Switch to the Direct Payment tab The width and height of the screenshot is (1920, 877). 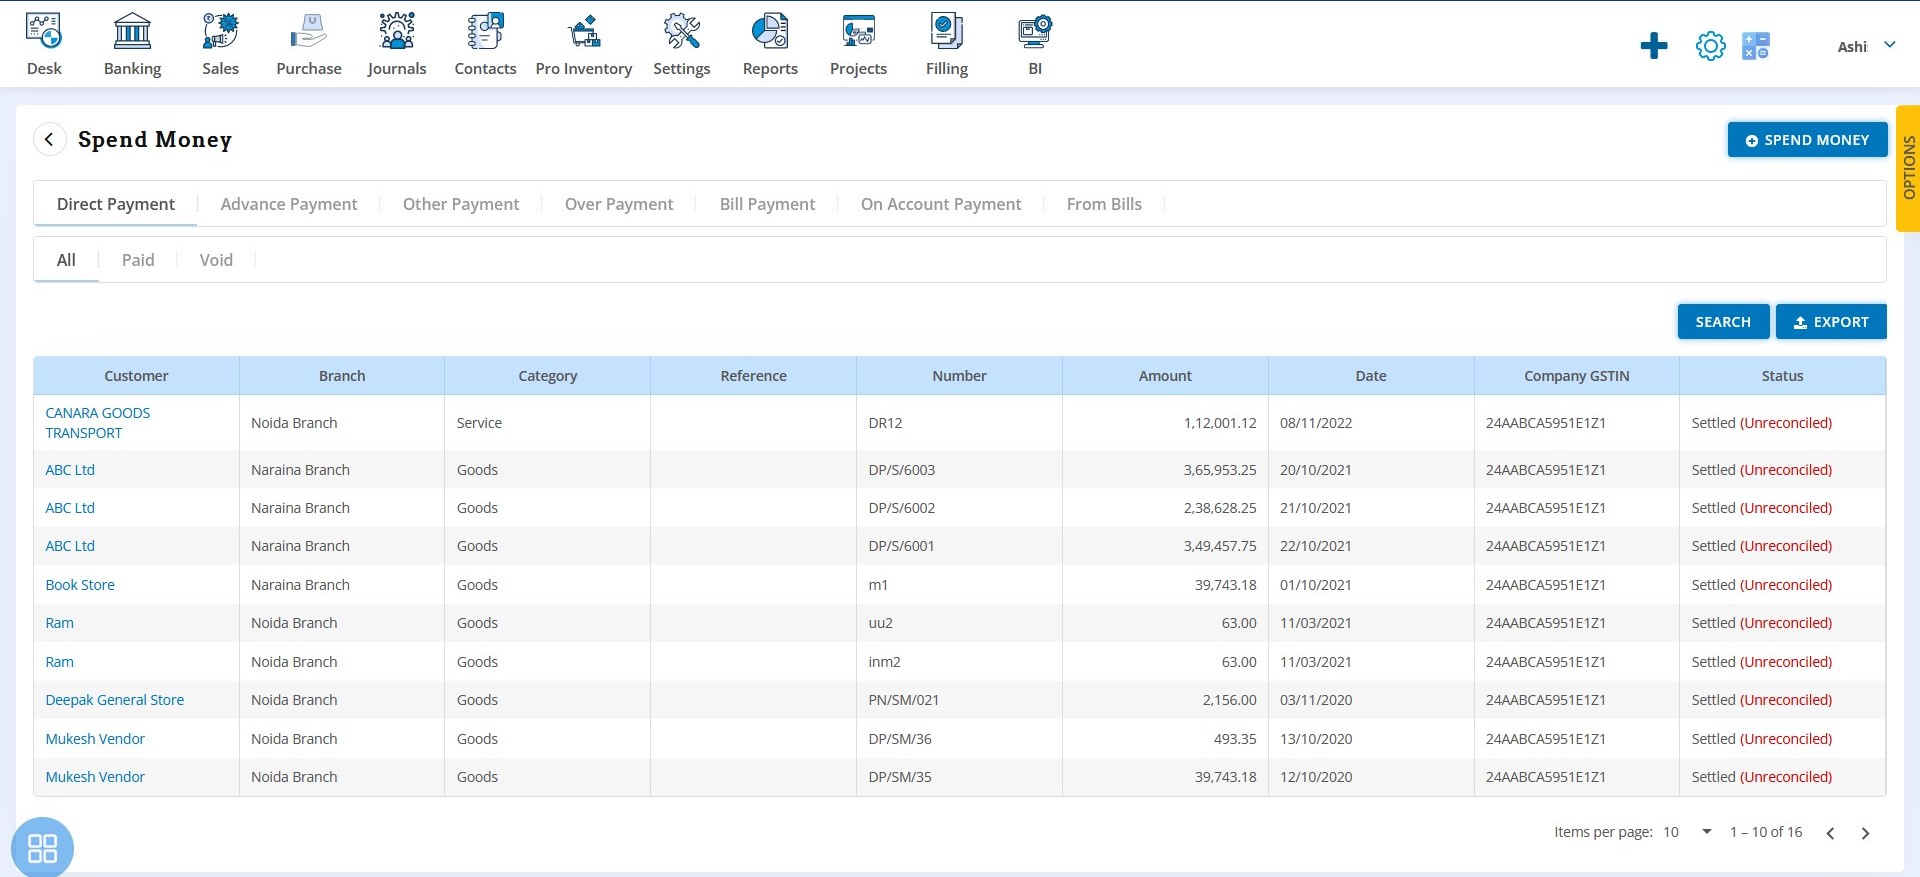click(116, 204)
